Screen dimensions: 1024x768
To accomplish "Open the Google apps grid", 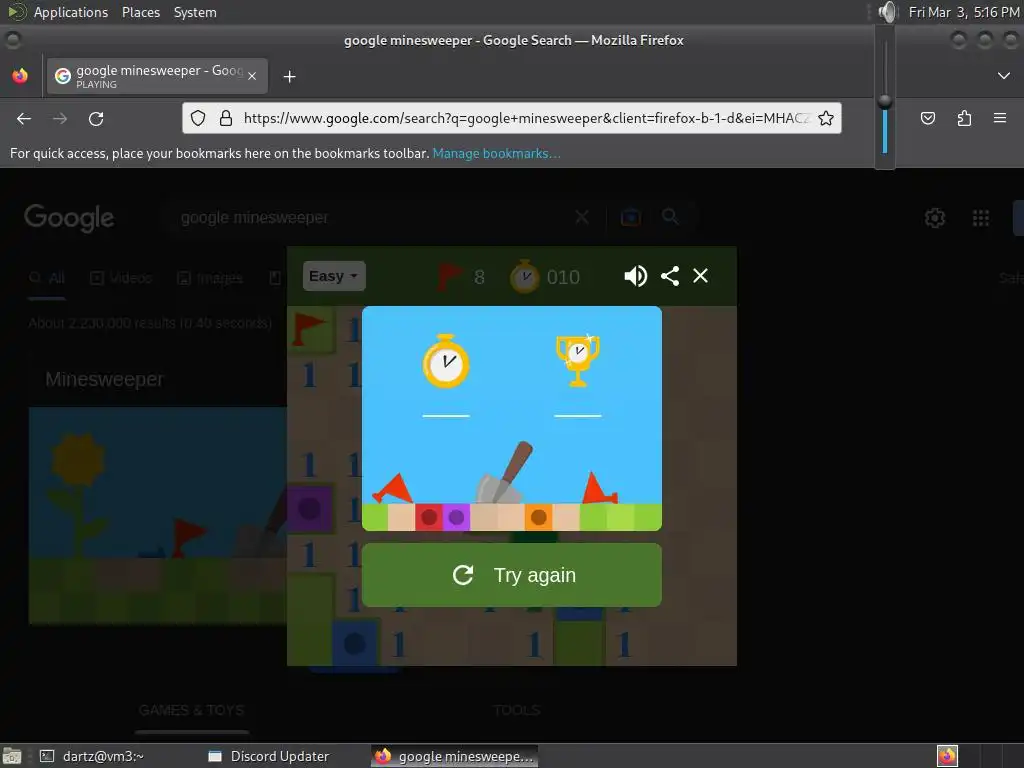I will point(980,217).
